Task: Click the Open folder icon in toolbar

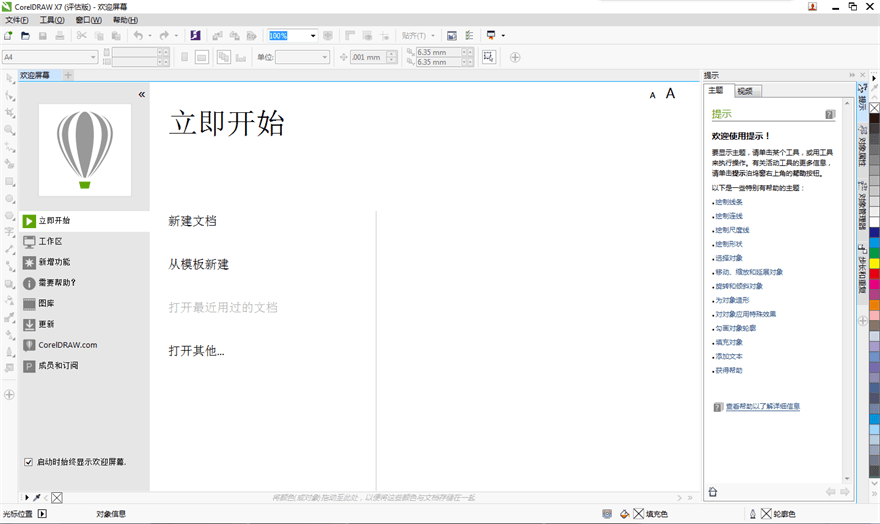Action: point(25,36)
